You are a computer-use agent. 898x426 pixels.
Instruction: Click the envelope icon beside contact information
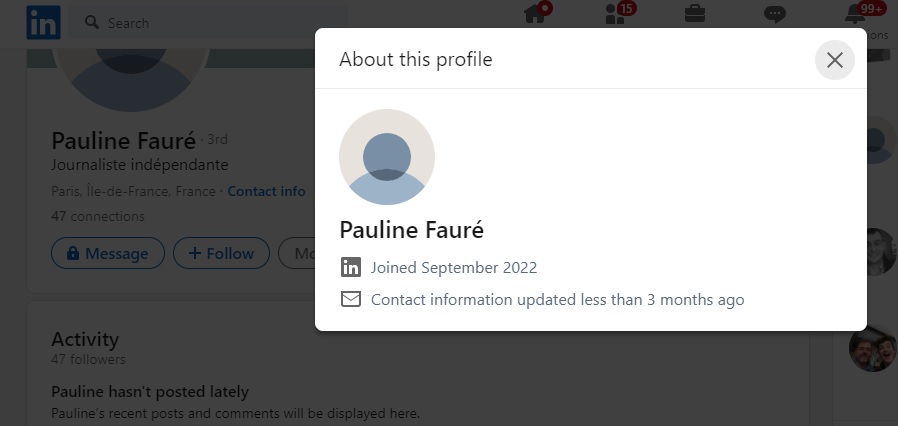(351, 299)
